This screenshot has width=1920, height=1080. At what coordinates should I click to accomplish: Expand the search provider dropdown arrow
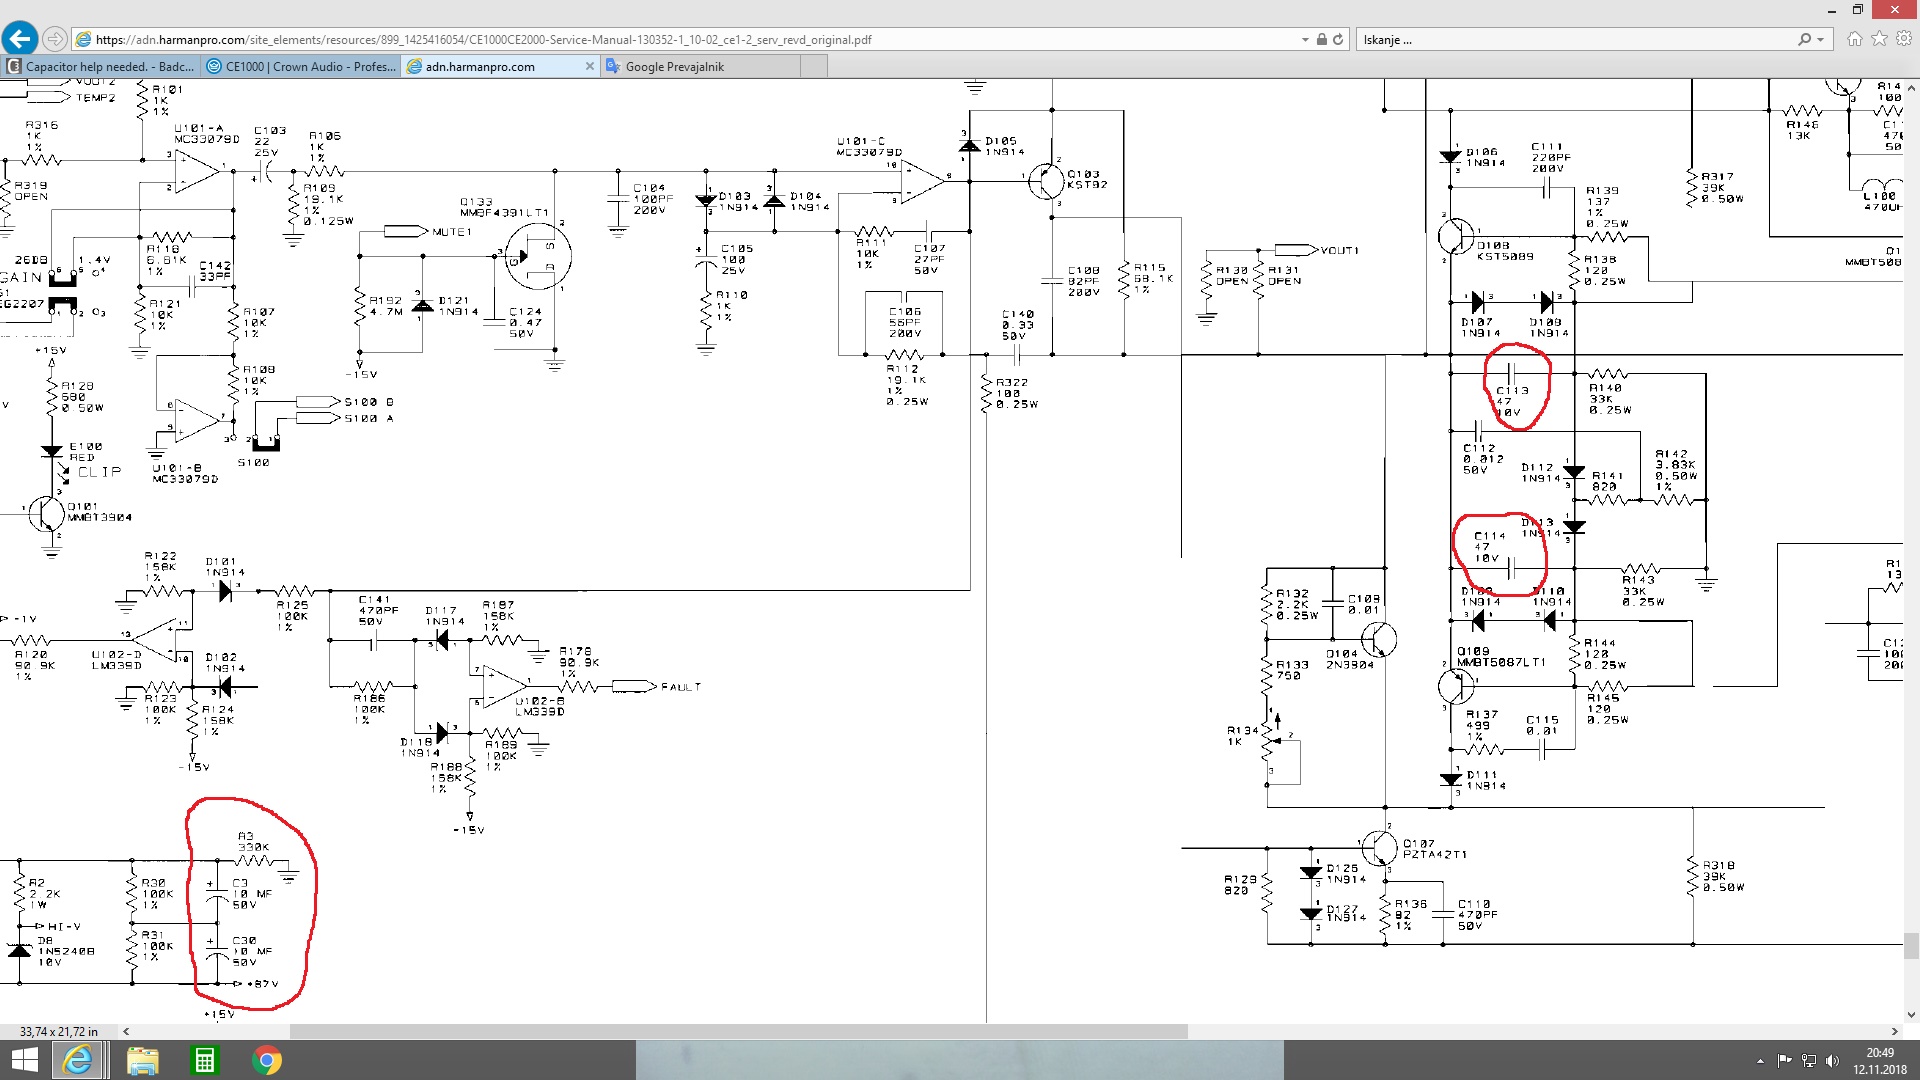coord(1820,40)
